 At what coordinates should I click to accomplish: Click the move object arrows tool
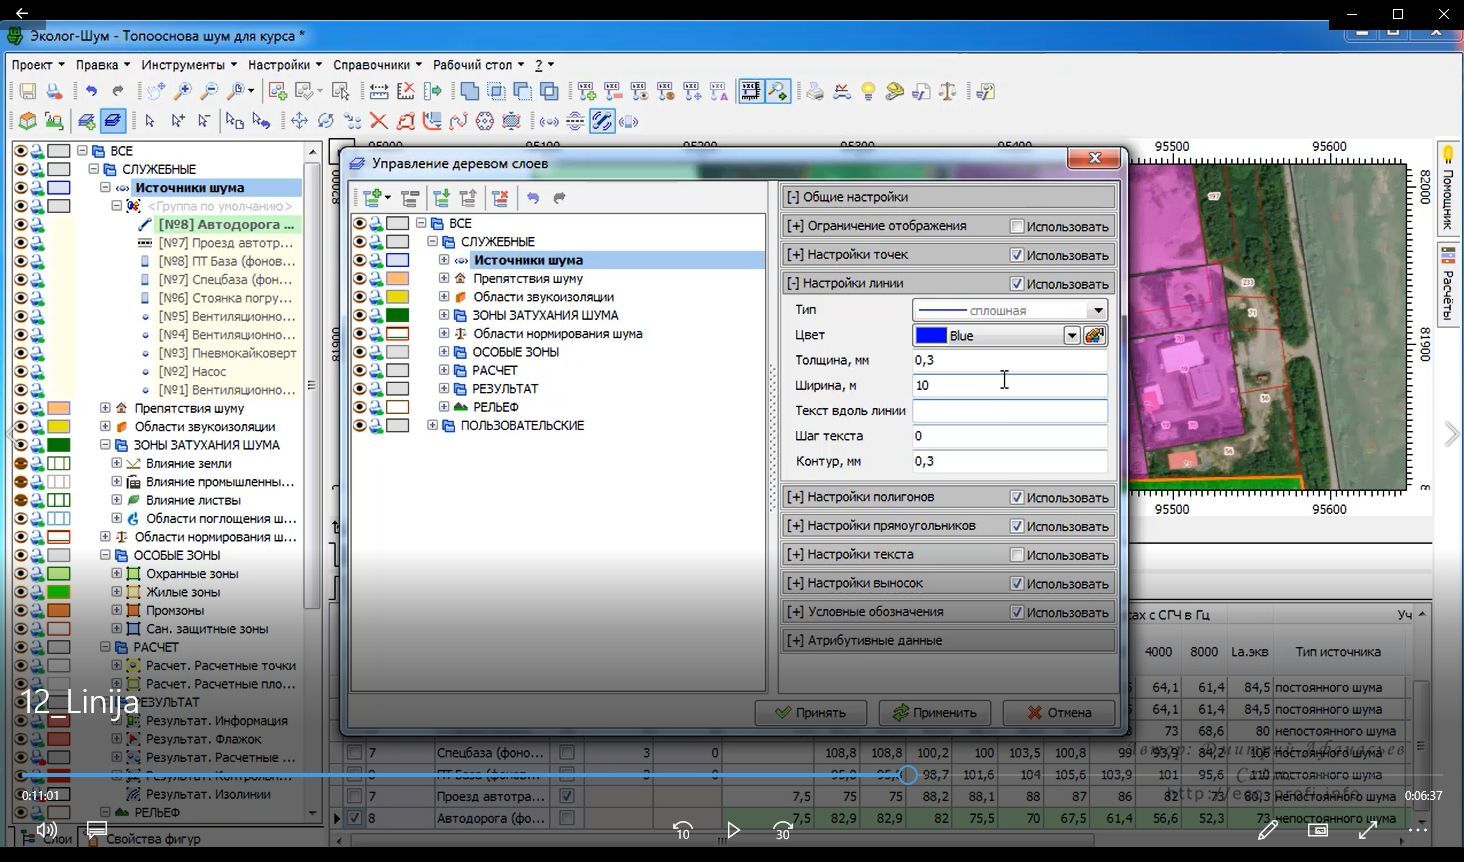coord(299,122)
